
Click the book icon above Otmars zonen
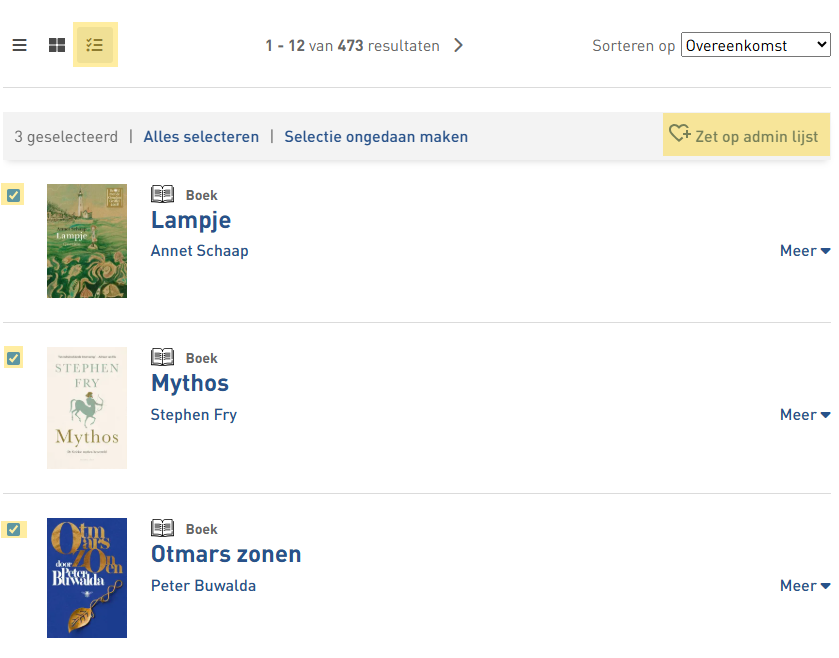pos(162,528)
